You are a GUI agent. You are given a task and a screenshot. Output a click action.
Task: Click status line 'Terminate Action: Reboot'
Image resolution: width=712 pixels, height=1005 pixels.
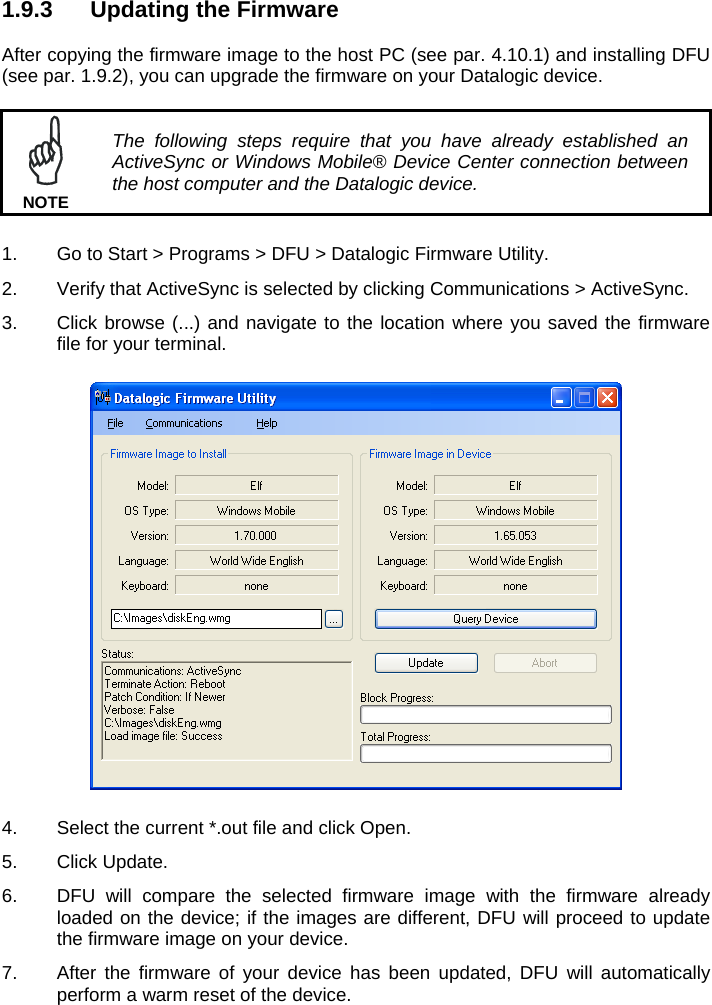coord(165,684)
